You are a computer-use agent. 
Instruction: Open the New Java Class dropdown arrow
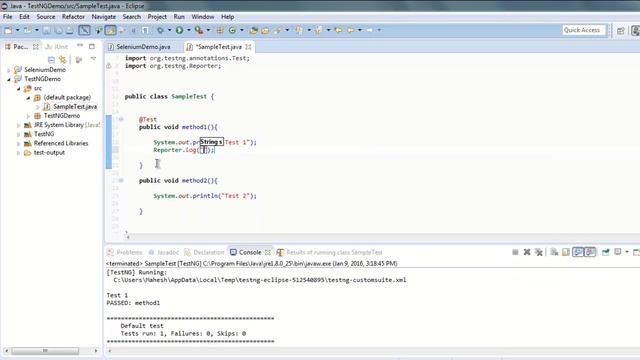coord(242,30)
